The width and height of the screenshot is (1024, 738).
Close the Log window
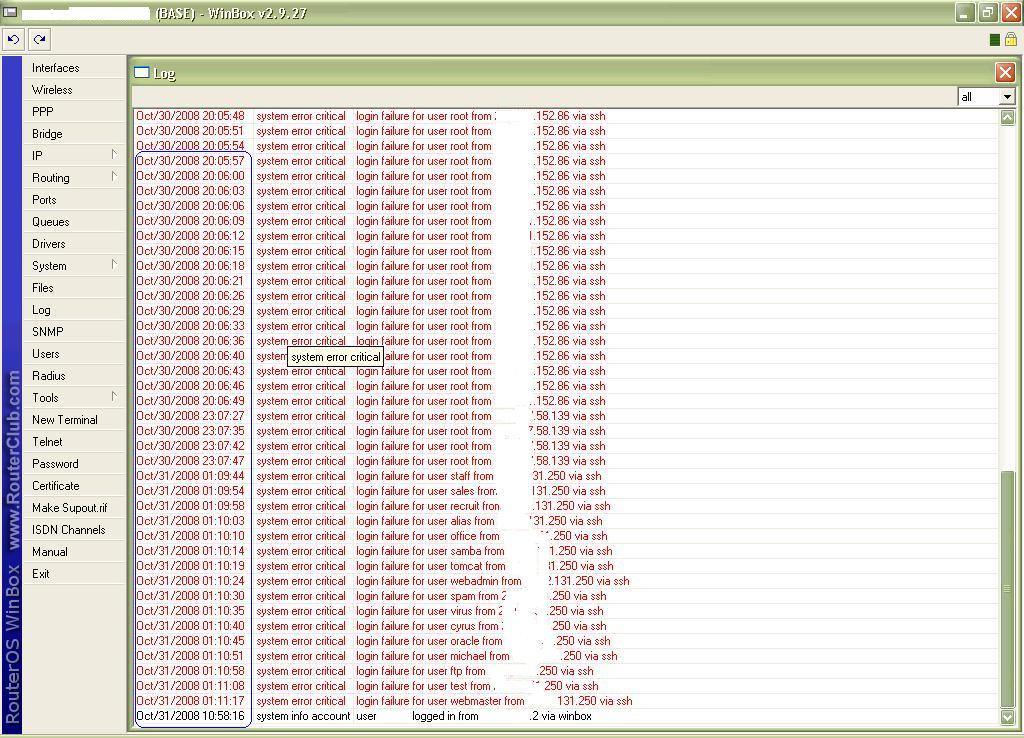click(x=1005, y=72)
